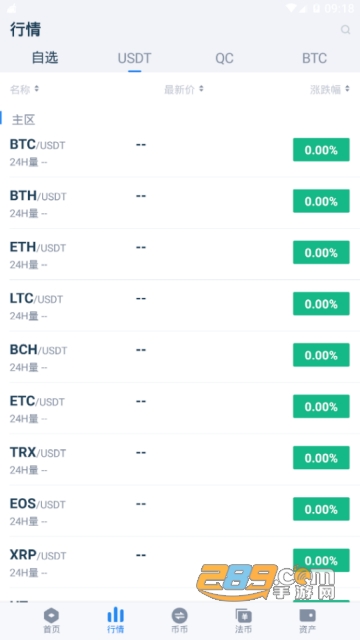
Task: Open the TRX/USDT pair row
Action: (180, 459)
